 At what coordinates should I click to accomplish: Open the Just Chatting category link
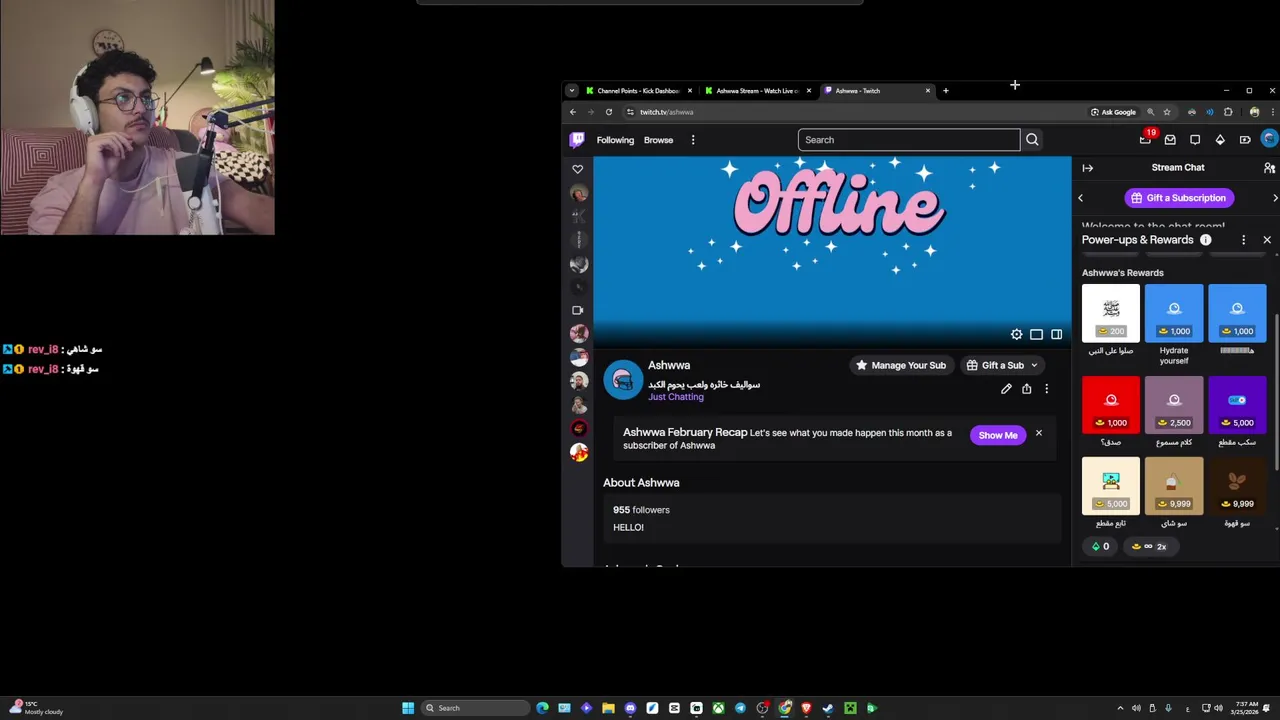point(675,397)
